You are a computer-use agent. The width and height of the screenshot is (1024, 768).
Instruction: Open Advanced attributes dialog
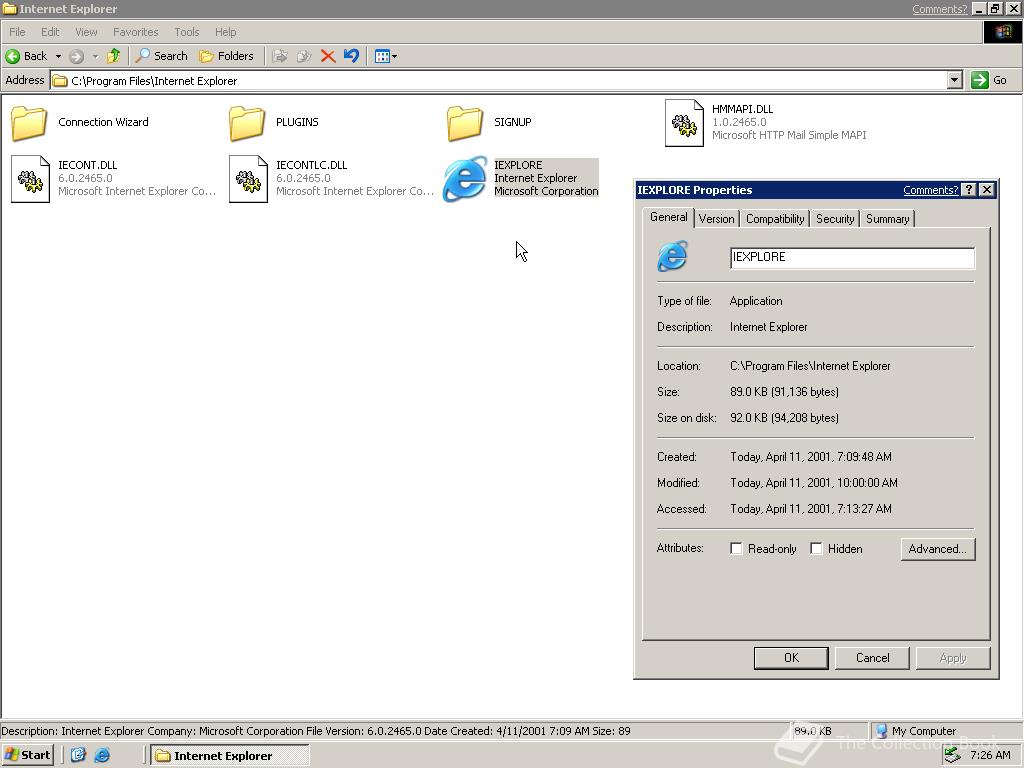938,549
